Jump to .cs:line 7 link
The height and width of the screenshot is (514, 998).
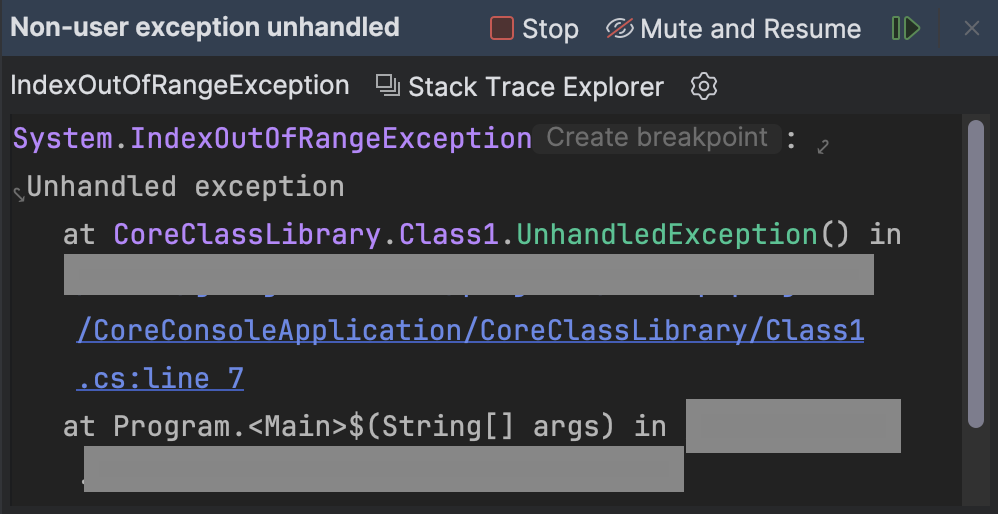160,378
